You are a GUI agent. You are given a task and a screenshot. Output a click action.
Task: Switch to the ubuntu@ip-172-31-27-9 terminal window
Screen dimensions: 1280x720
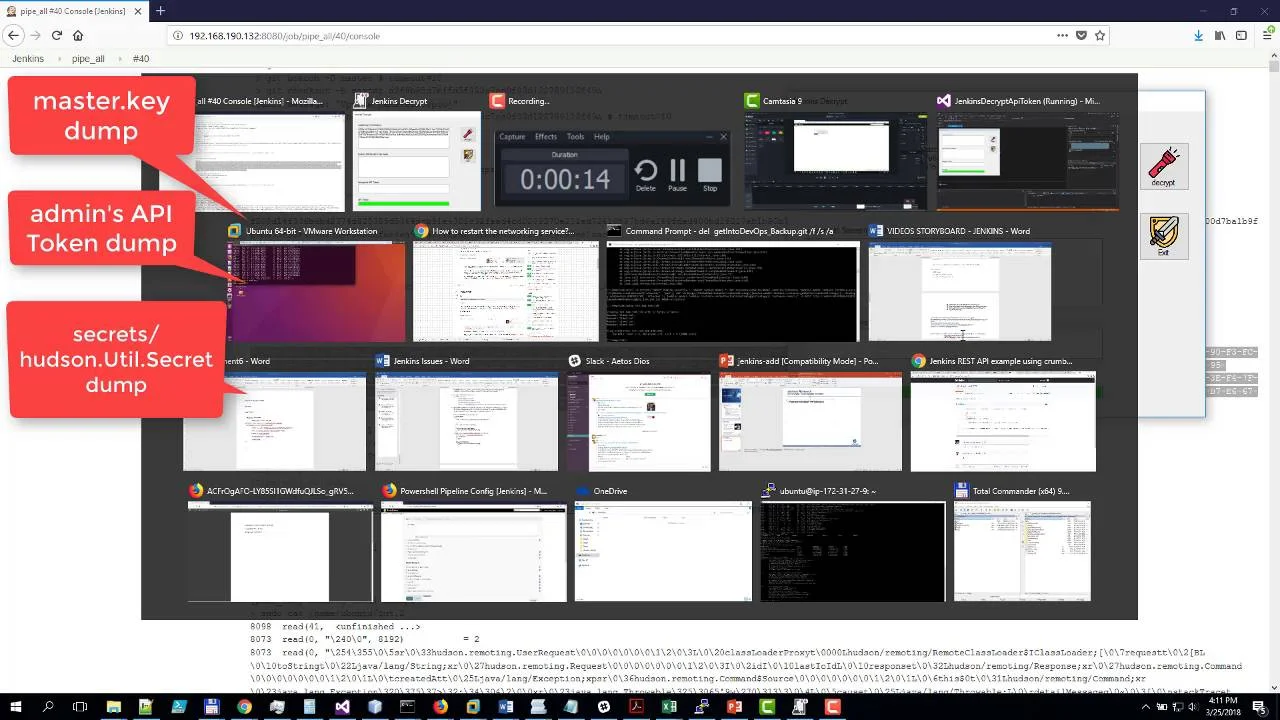[x=852, y=543]
